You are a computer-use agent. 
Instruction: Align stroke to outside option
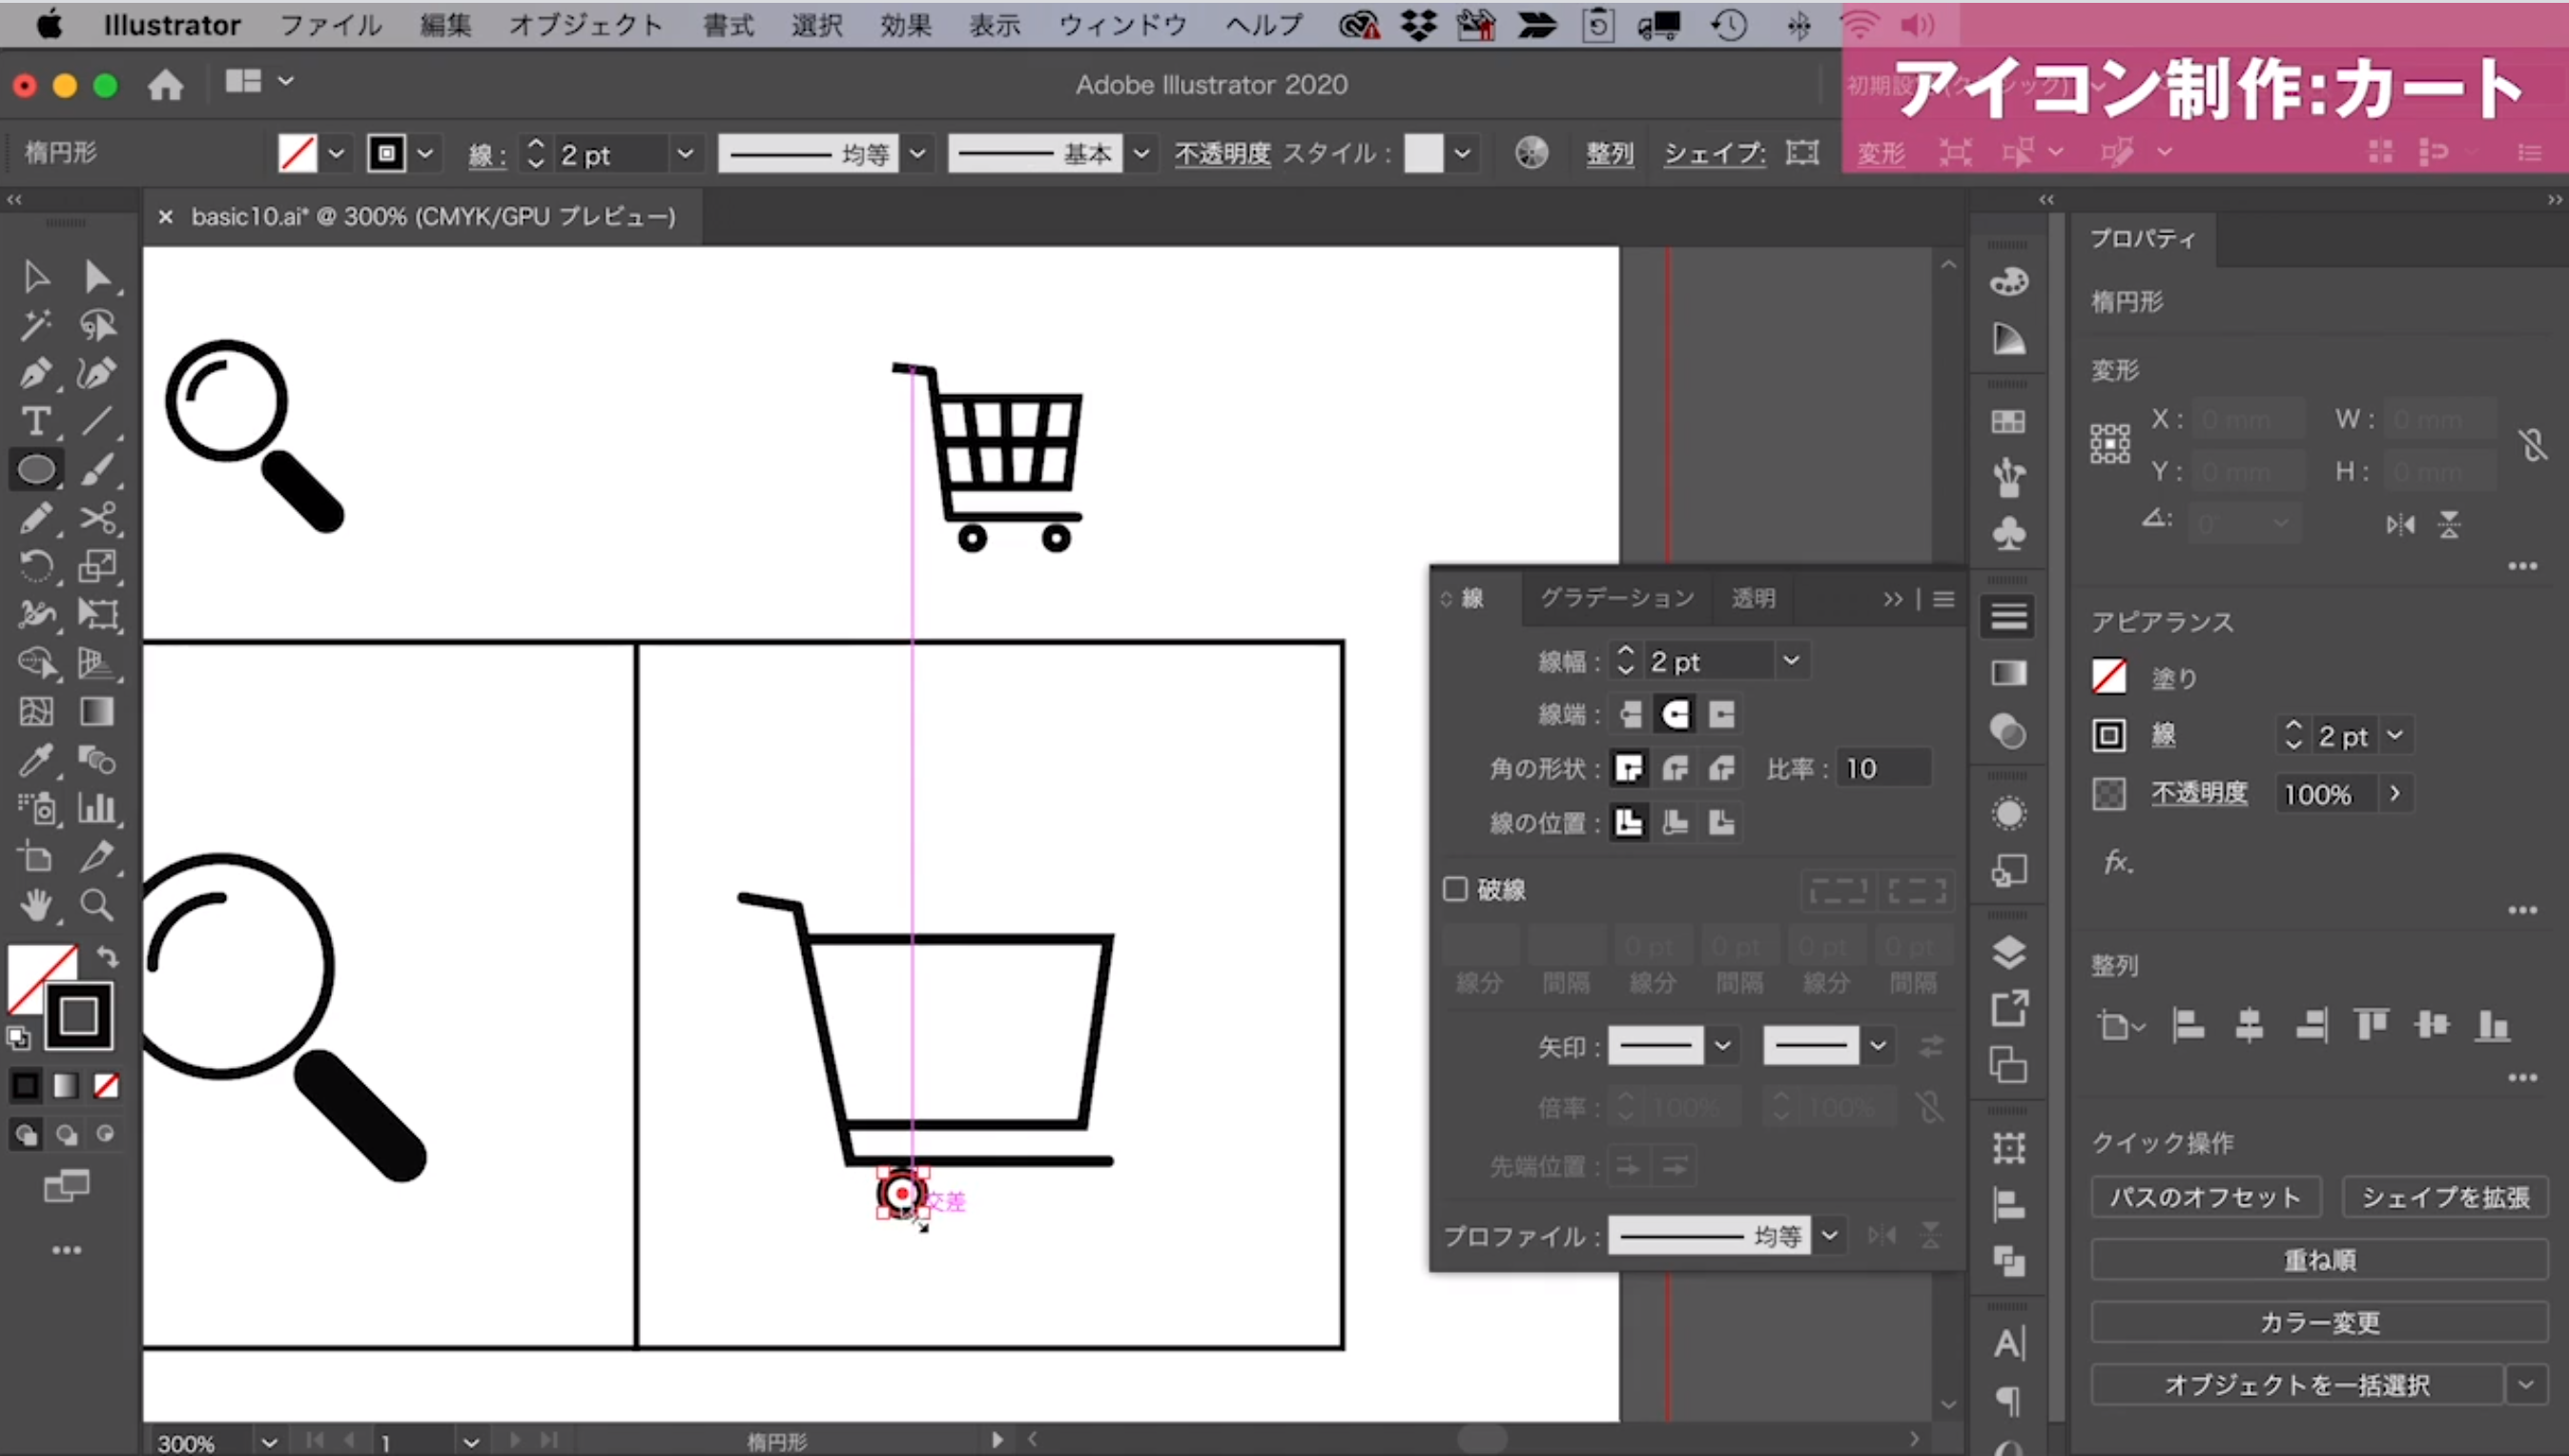click(1721, 823)
